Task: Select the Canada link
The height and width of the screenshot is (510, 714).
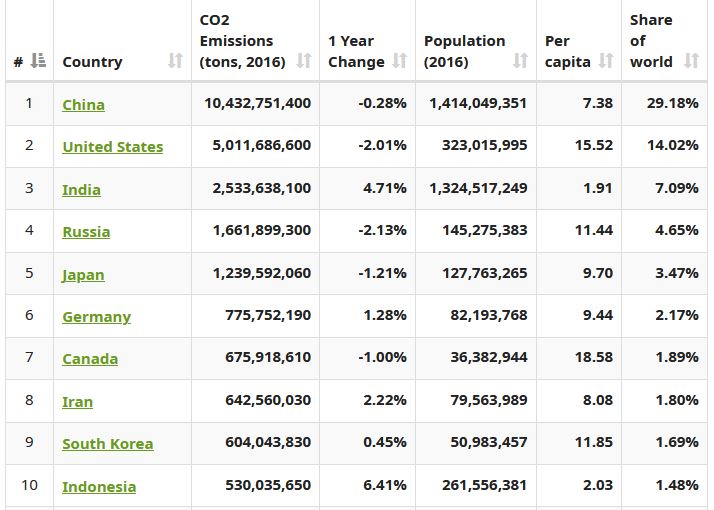Action: coord(90,358)
